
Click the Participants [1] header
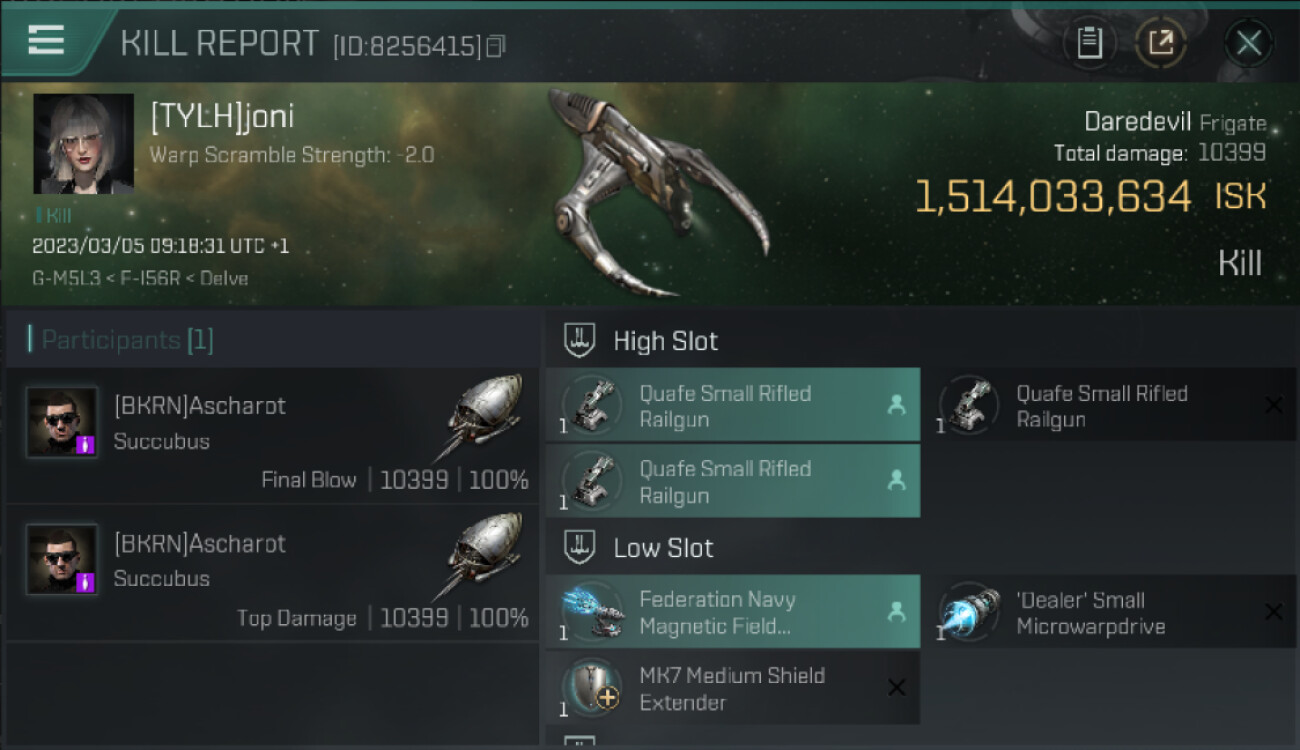[x=126, y=340]
